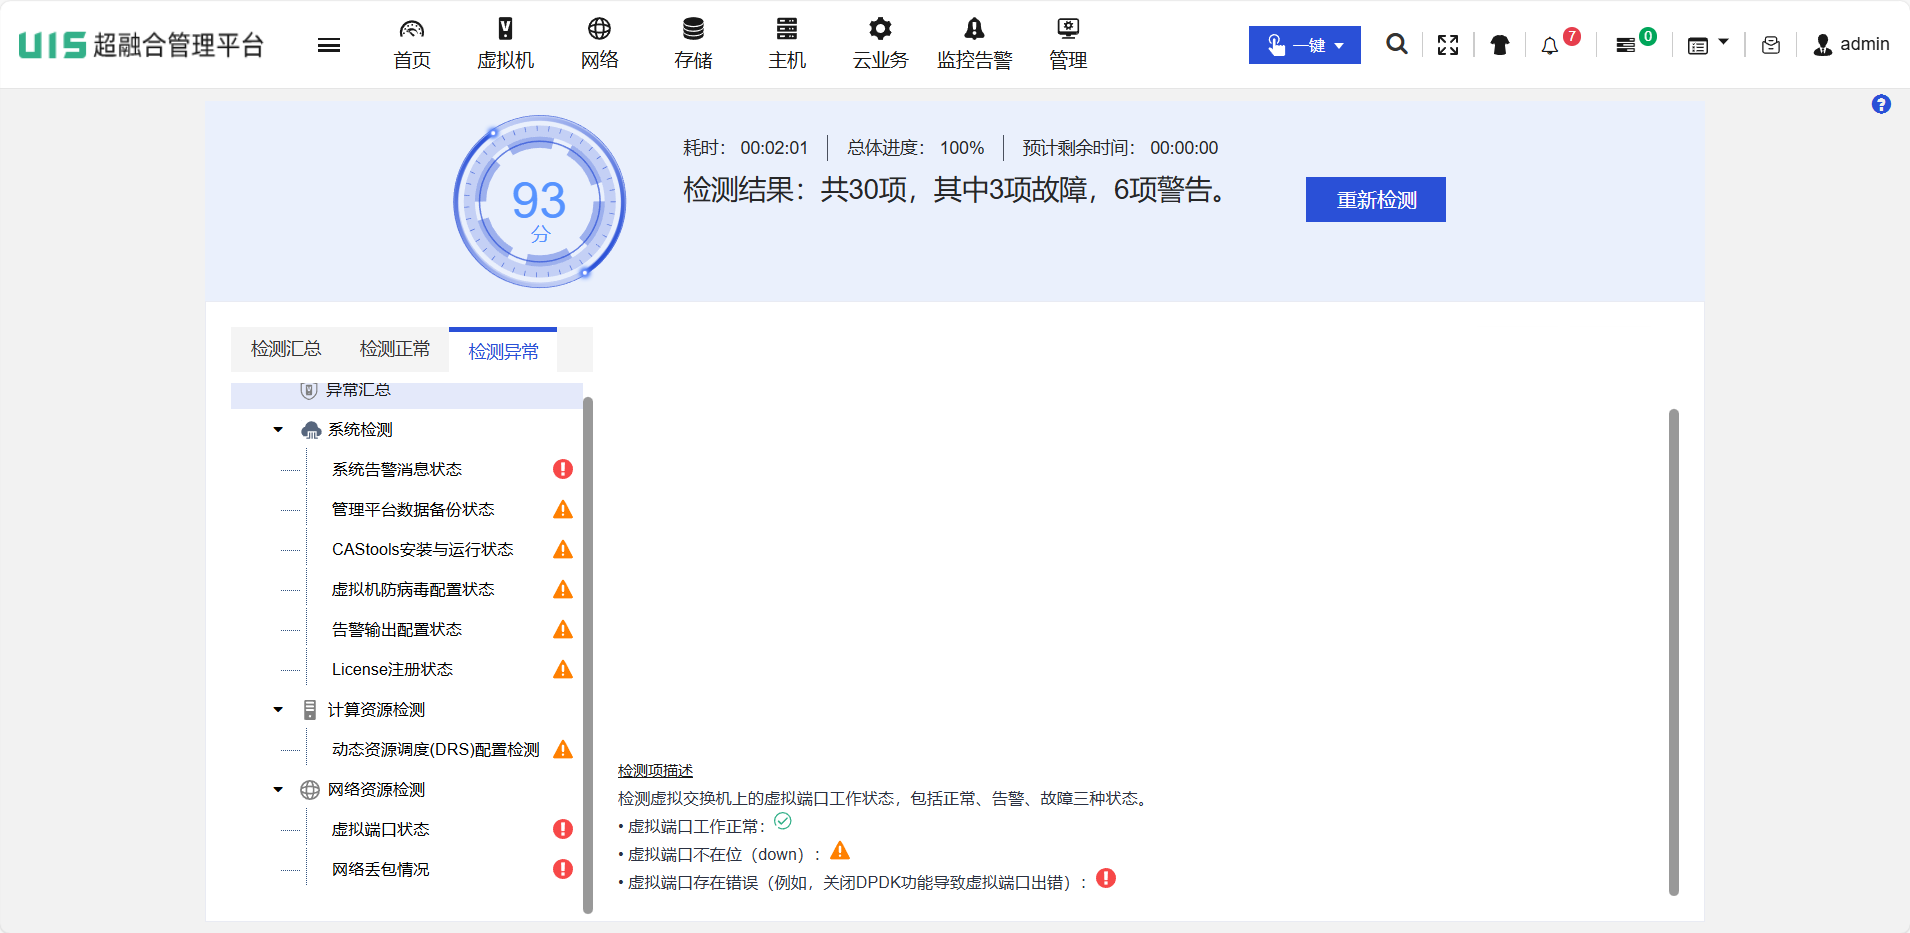
Task: Open alarm notifications bell icon
Action: click(1549, 46)
